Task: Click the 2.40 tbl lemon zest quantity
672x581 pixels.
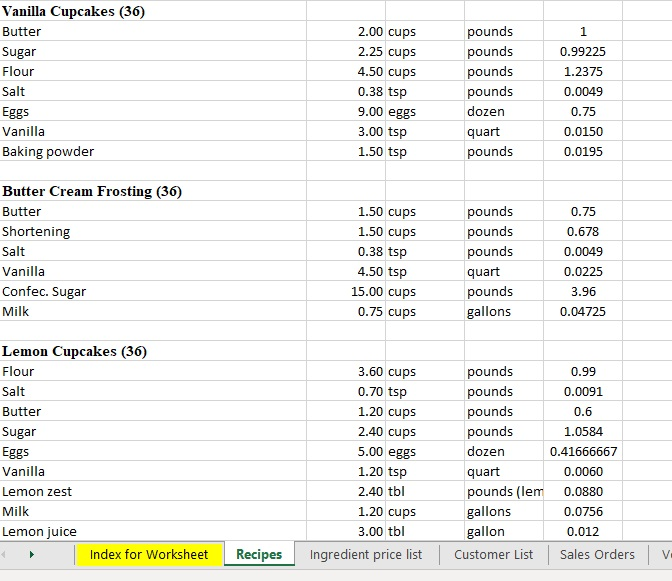Action: [x=346, y=491]
